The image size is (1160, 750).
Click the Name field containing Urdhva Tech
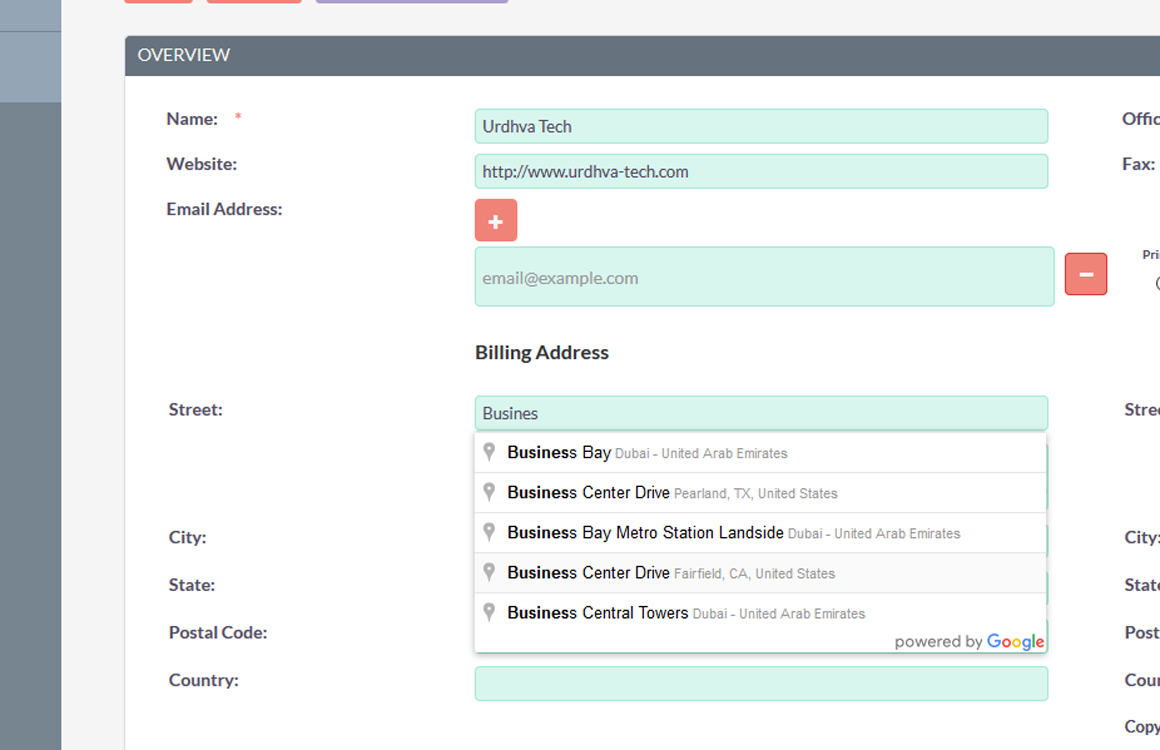[760, 126]
